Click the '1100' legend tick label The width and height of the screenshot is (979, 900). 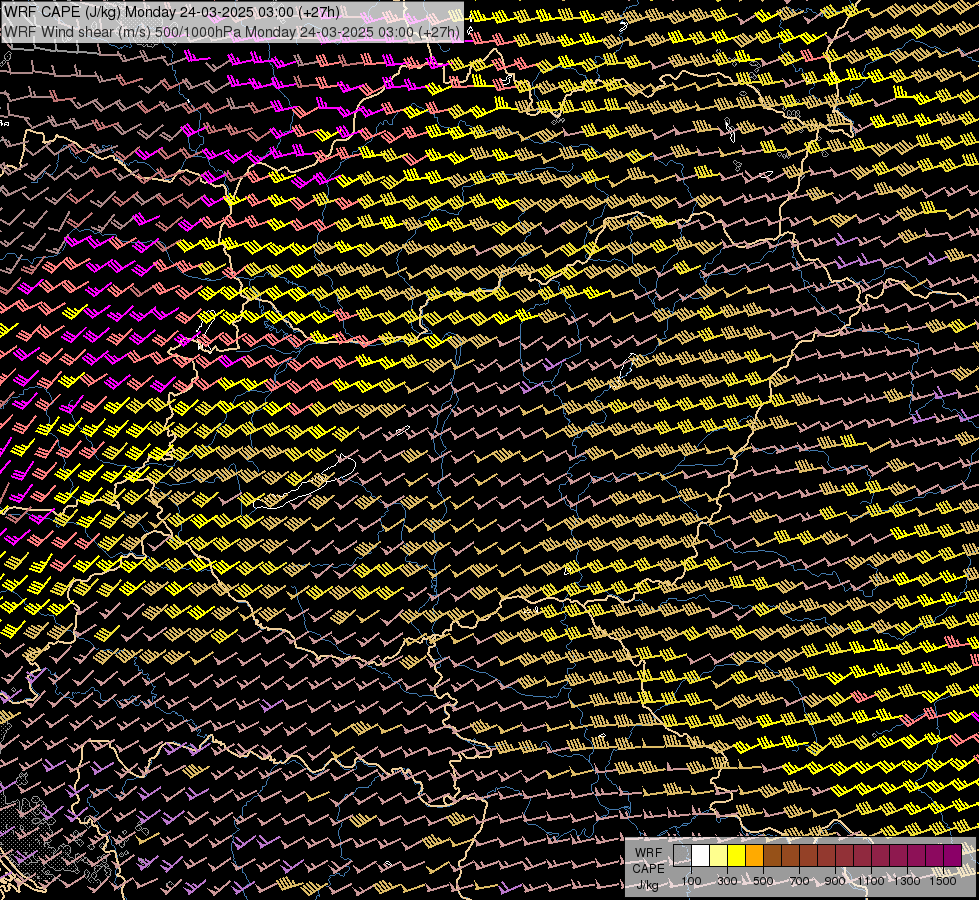[870, 881]
